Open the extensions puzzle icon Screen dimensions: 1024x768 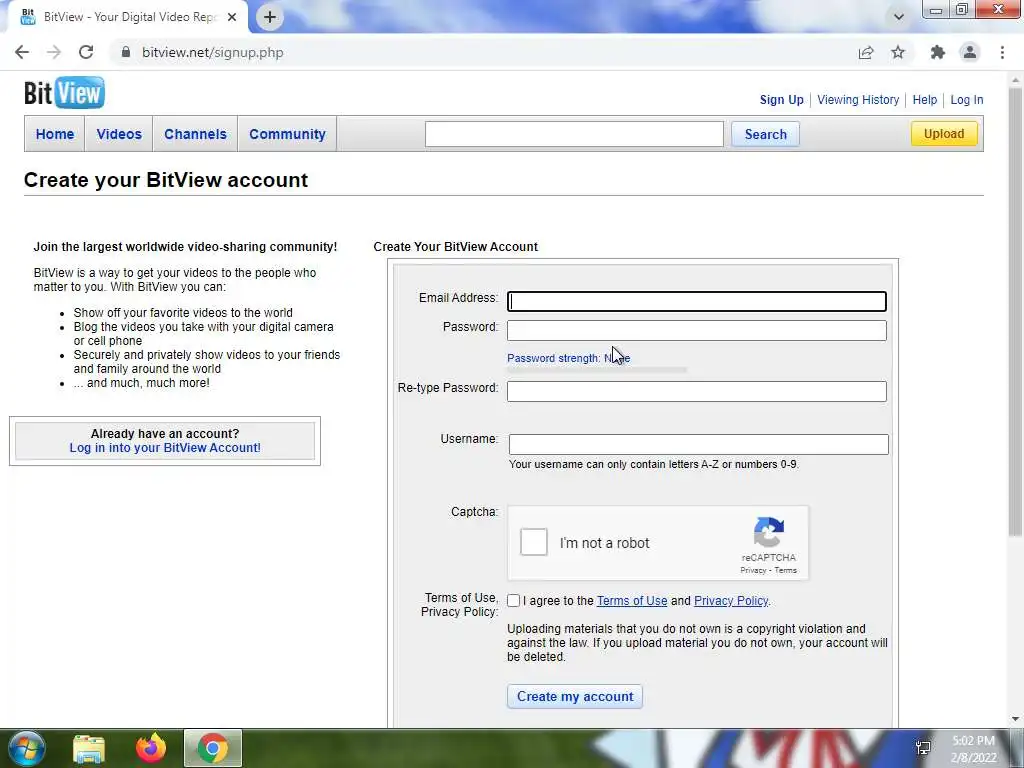click(938, 52)
